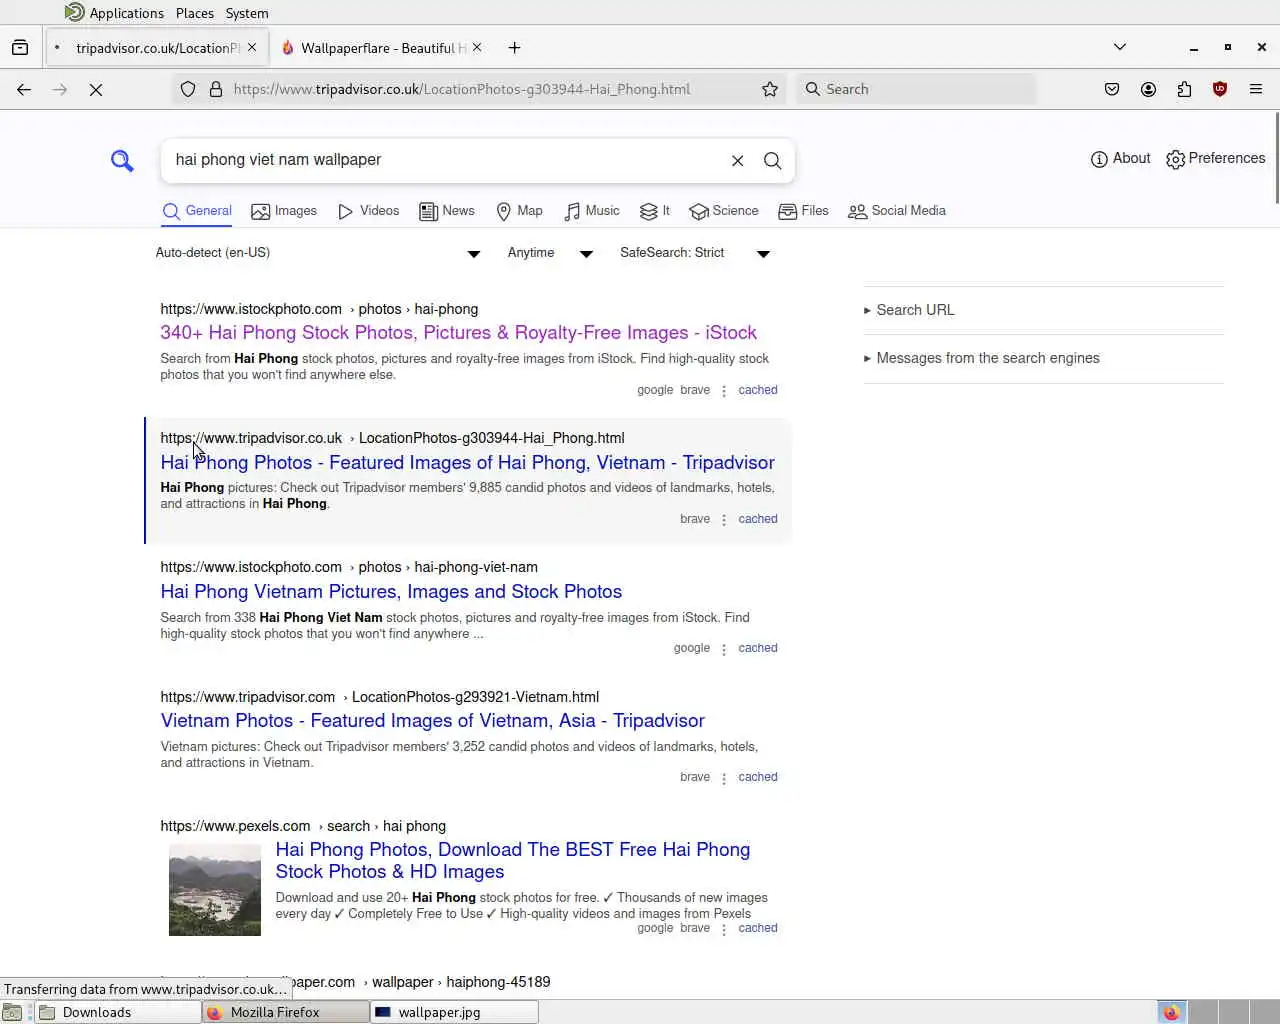Open the list all tabs dropdown

(1120, 47)
